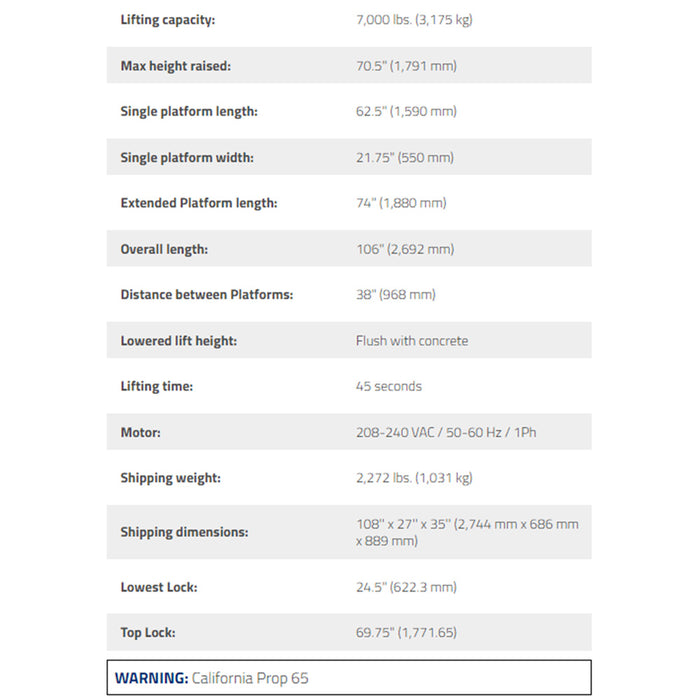Select the Overall length row
This screenshot has height=700, width=700.
(349, 248)
